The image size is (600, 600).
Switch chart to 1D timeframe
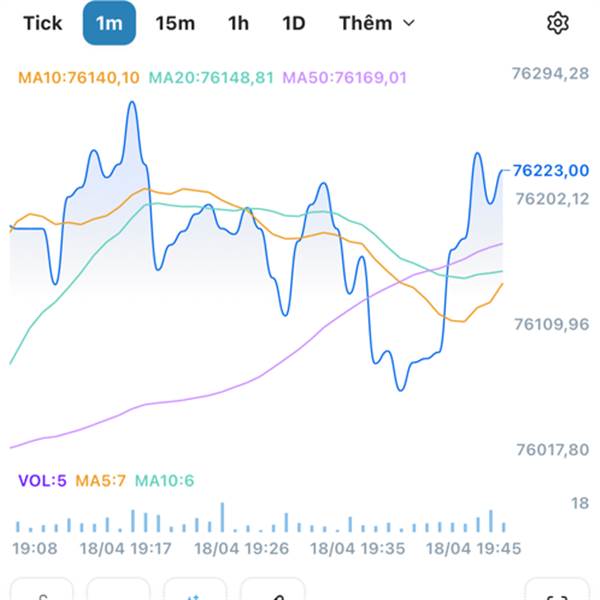(x=293, y=23)
